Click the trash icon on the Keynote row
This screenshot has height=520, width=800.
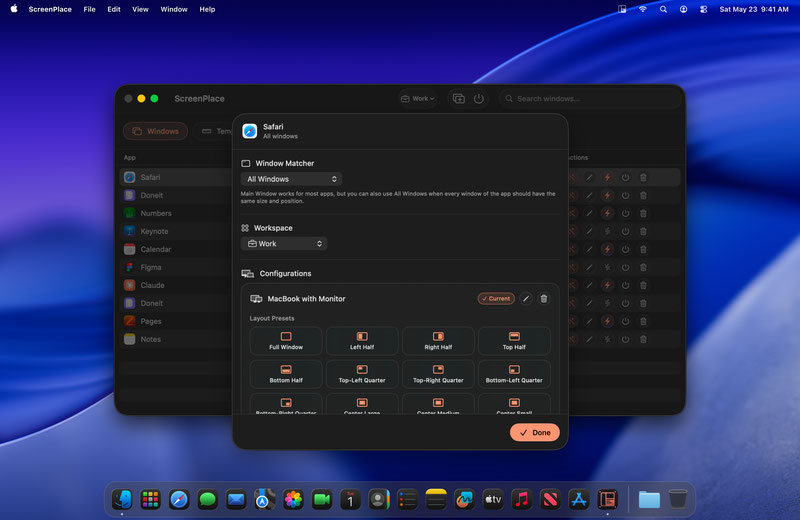coord(643,231)
